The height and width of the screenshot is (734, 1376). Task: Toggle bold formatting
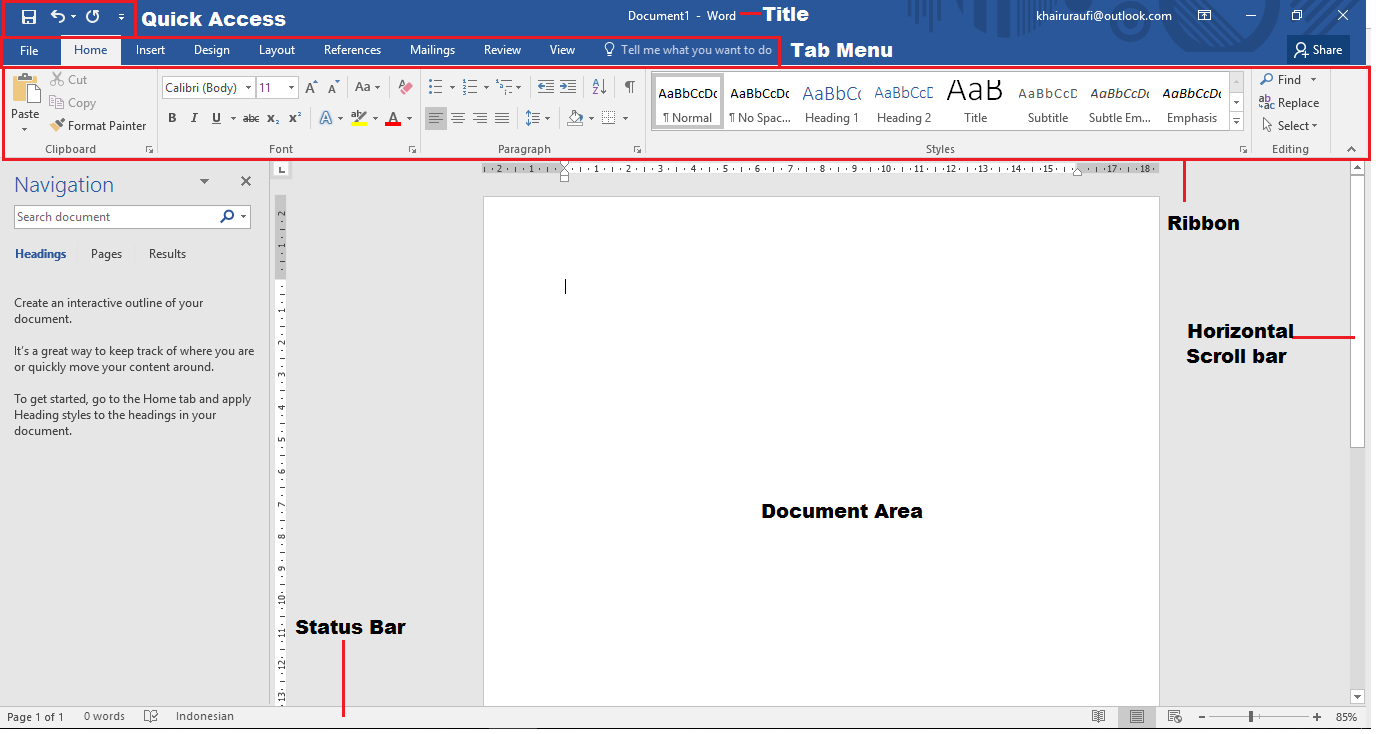coord(172,117)
